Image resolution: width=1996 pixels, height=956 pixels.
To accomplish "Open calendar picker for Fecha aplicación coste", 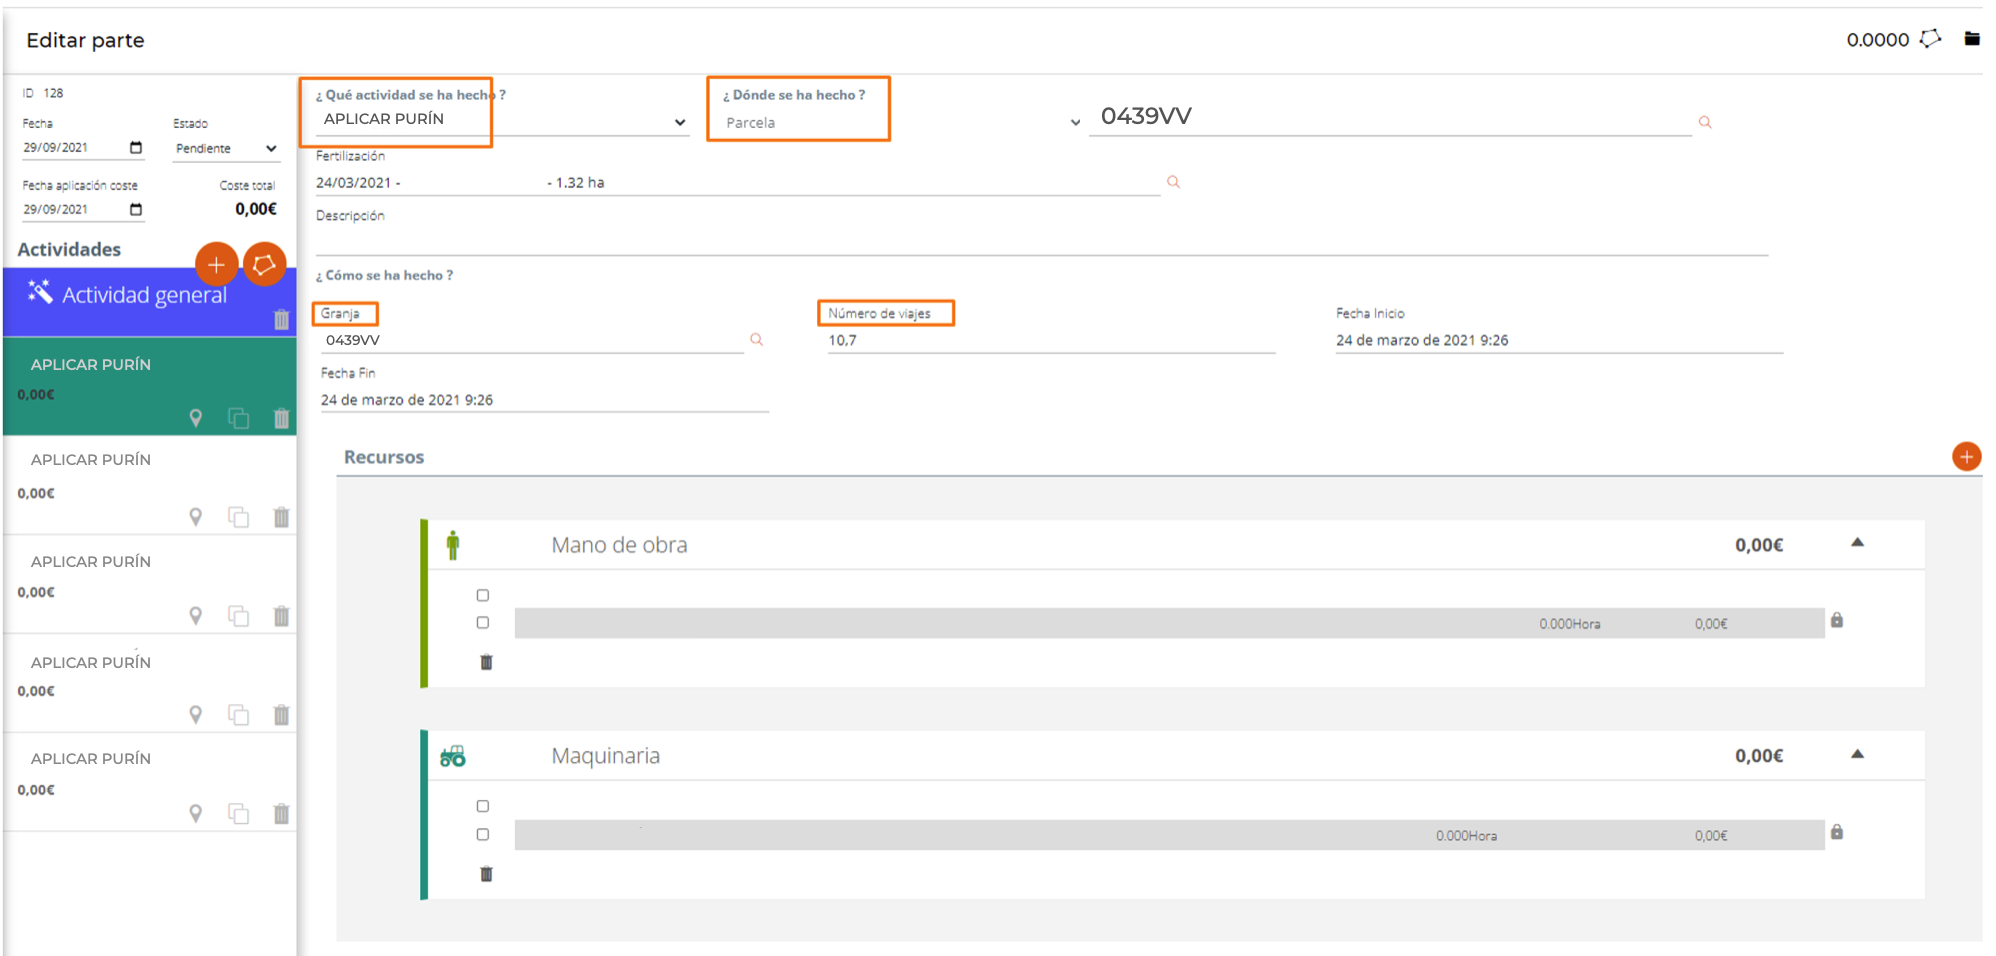I will coord(136,210).
